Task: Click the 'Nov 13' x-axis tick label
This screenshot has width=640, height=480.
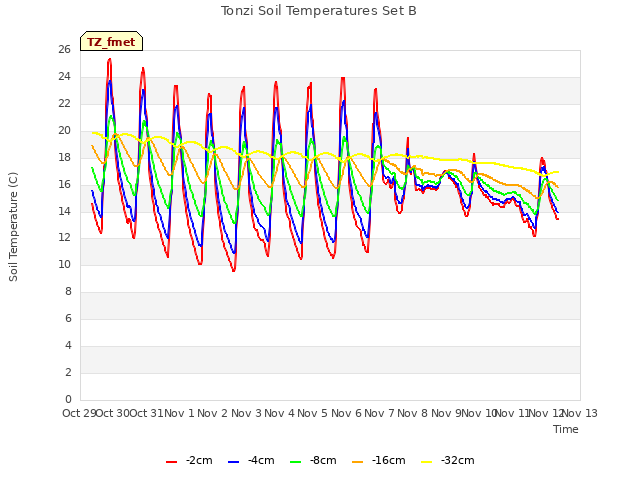Action: [580, 413]
